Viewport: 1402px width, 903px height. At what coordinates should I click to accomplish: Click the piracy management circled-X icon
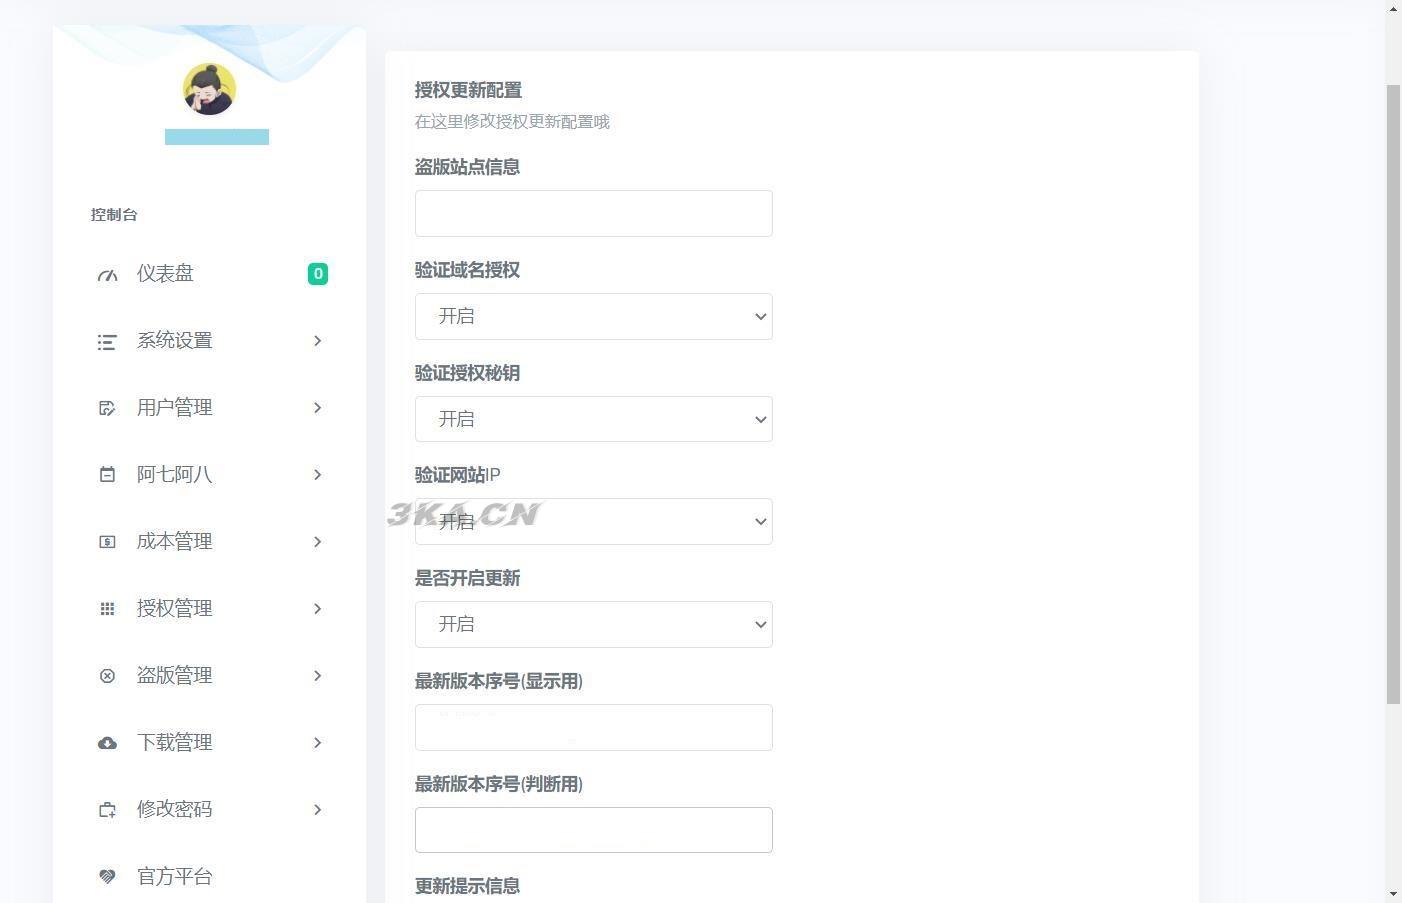[107, 676]
